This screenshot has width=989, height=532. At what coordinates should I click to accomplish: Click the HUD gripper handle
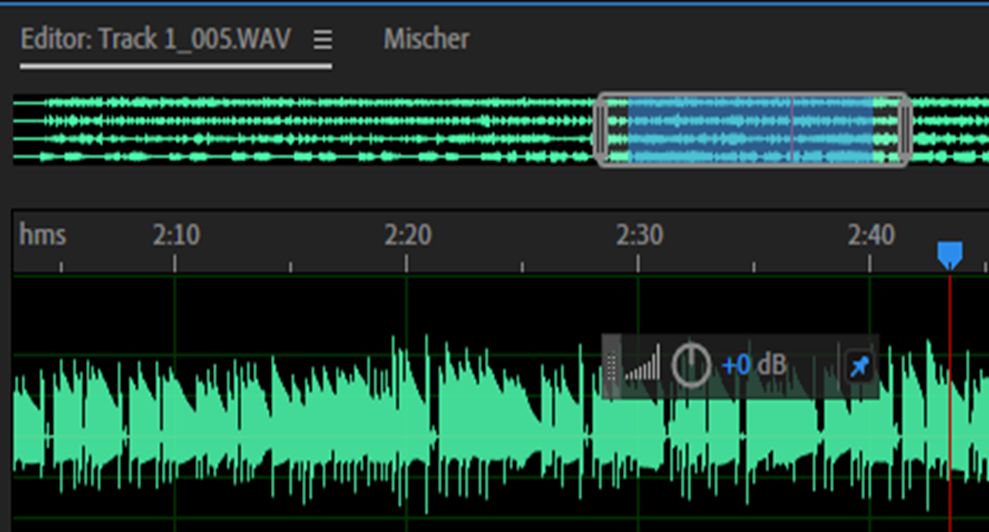[x=611, y=366]
